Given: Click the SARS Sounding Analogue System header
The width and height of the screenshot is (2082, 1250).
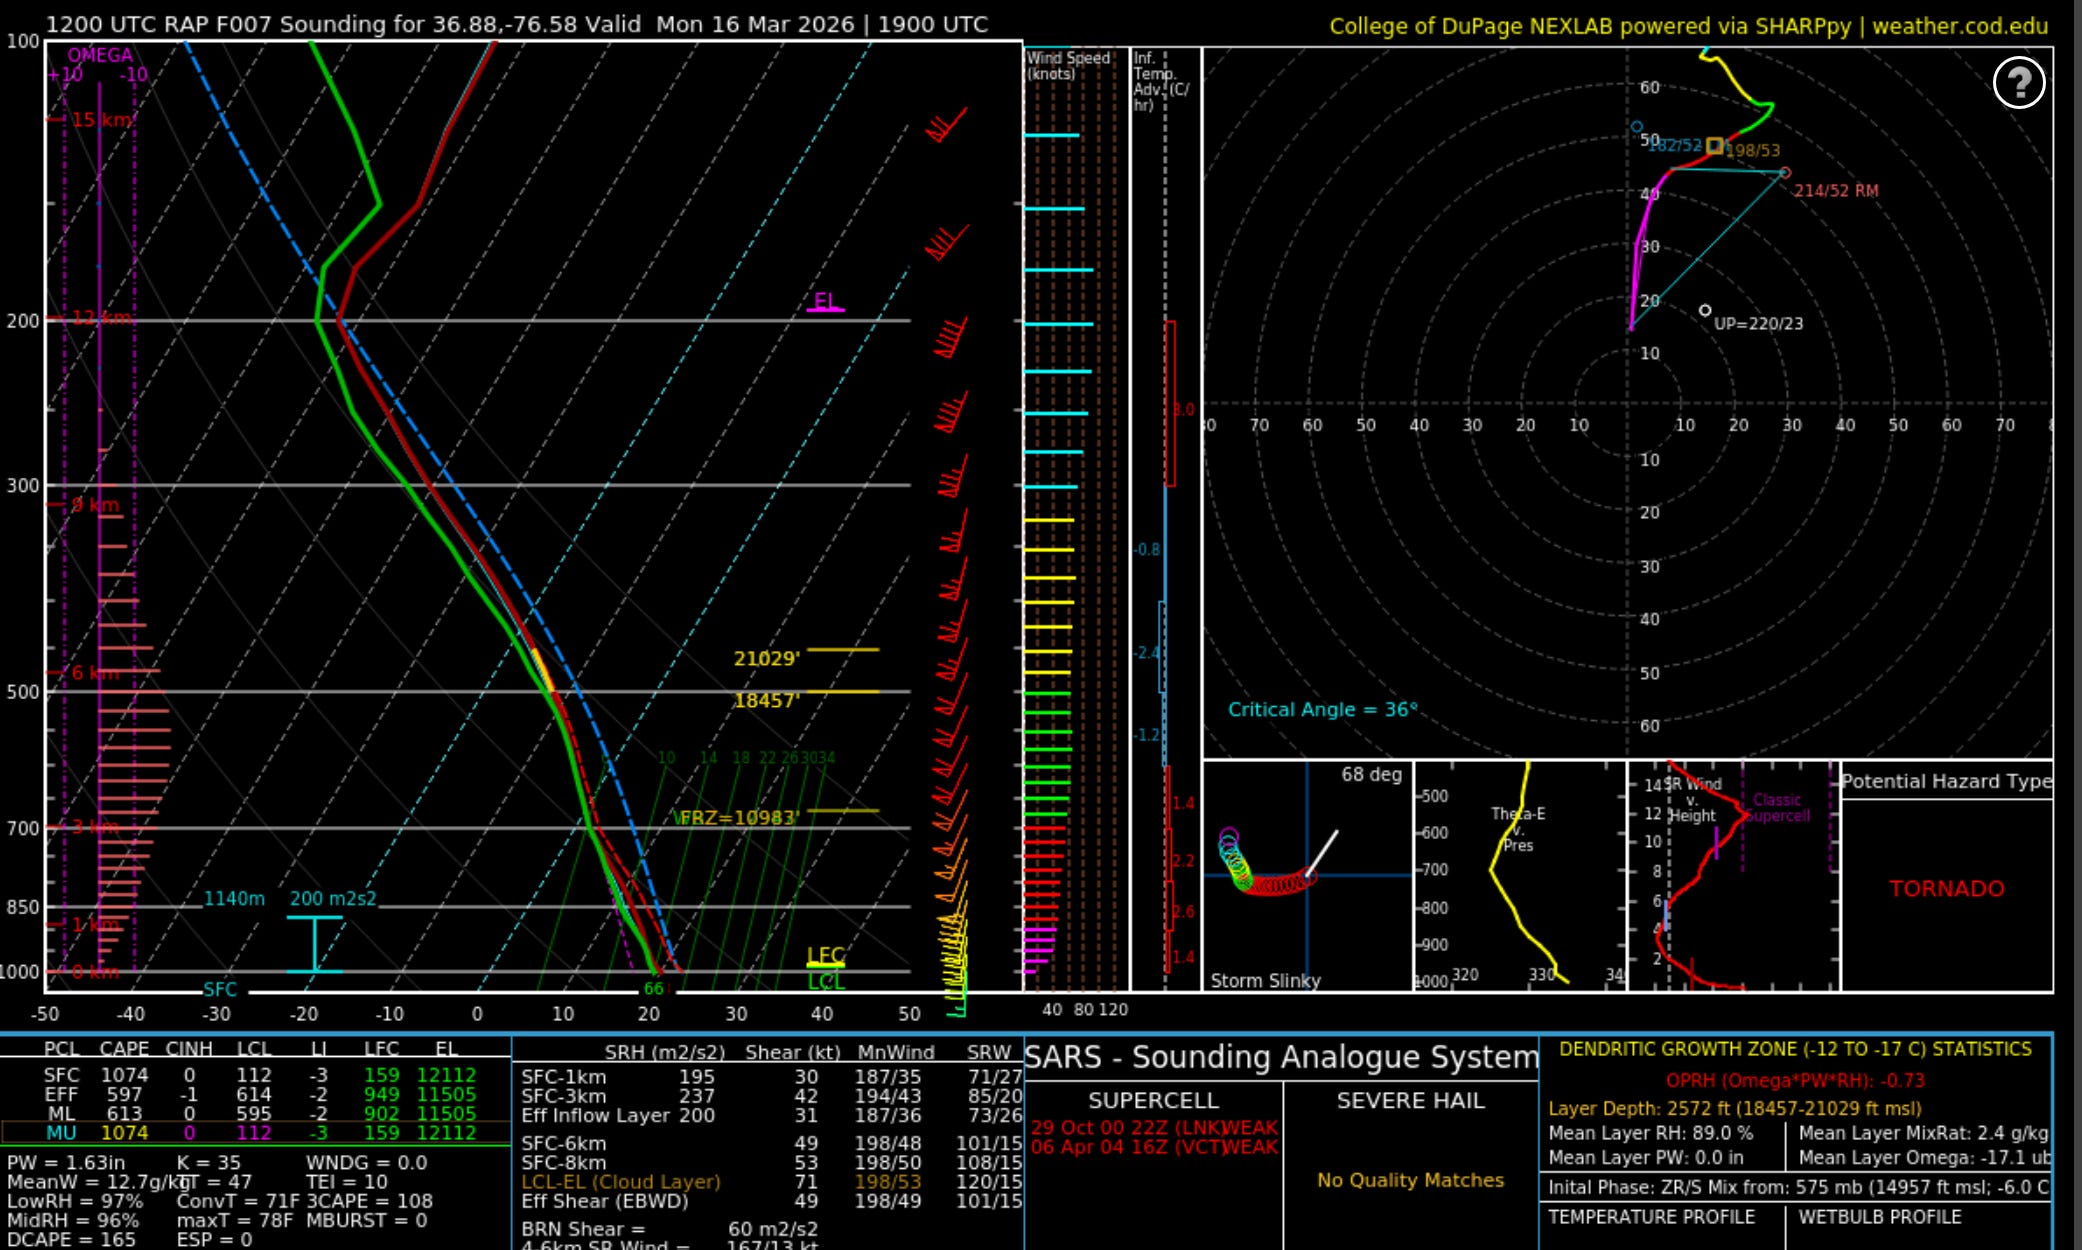Looking at the screenshot, I should (x=1281, y=1057).
